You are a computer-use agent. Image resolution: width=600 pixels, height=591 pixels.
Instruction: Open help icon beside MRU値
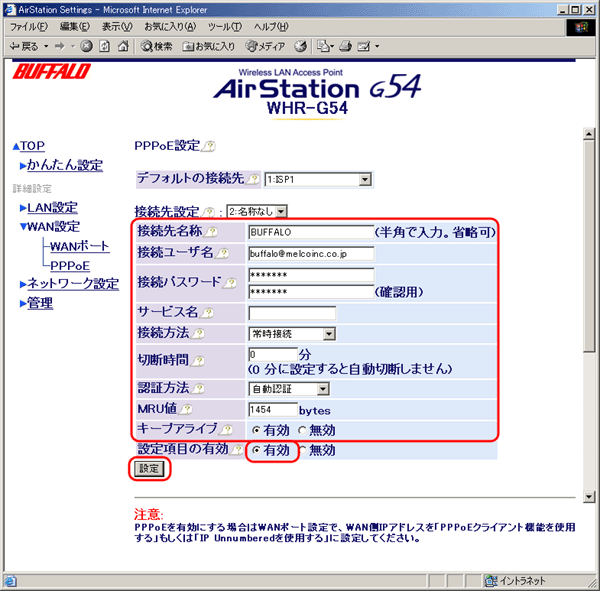point(186,410)
